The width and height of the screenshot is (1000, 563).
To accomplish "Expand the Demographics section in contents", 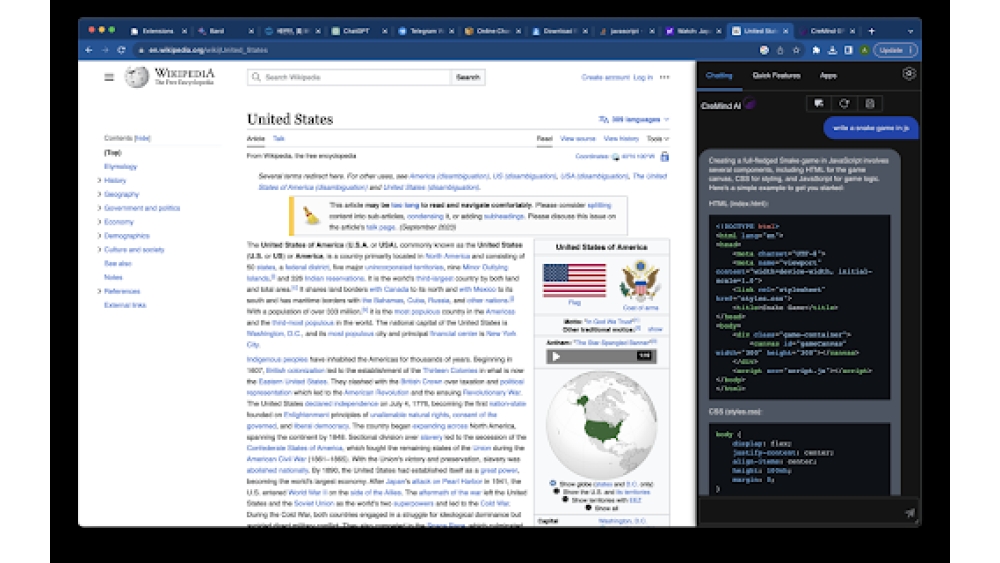I will coord(99,236).
